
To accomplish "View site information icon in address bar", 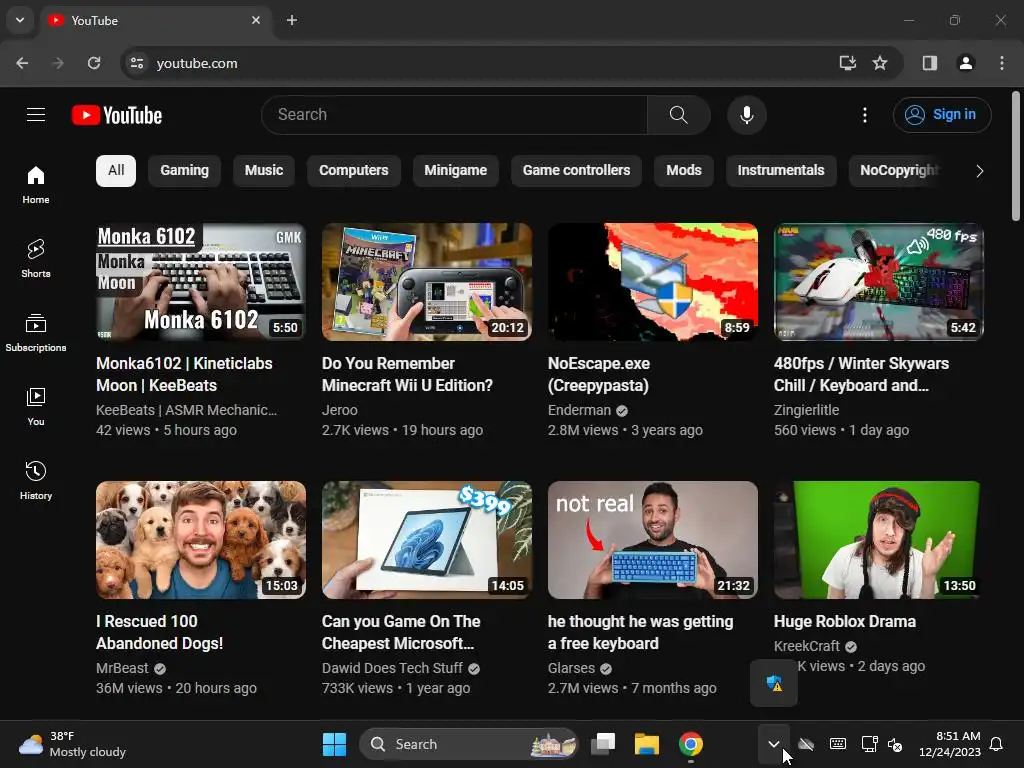I will click(x=137, y=63).
